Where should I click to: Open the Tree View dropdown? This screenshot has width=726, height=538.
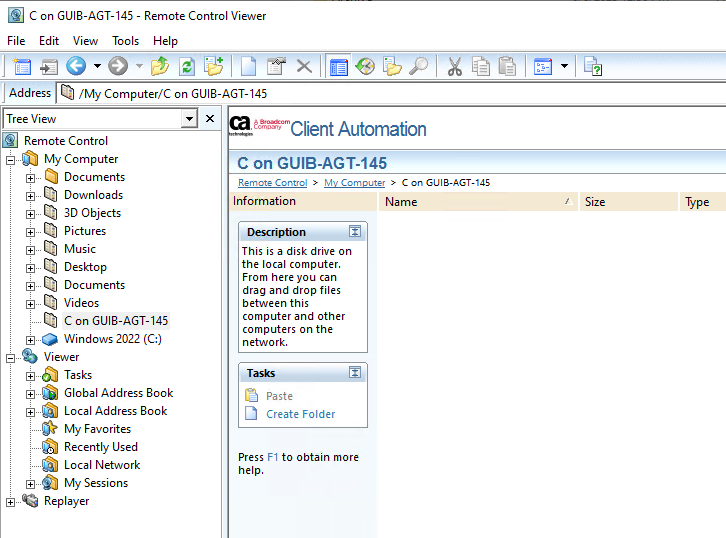(189, 119)
